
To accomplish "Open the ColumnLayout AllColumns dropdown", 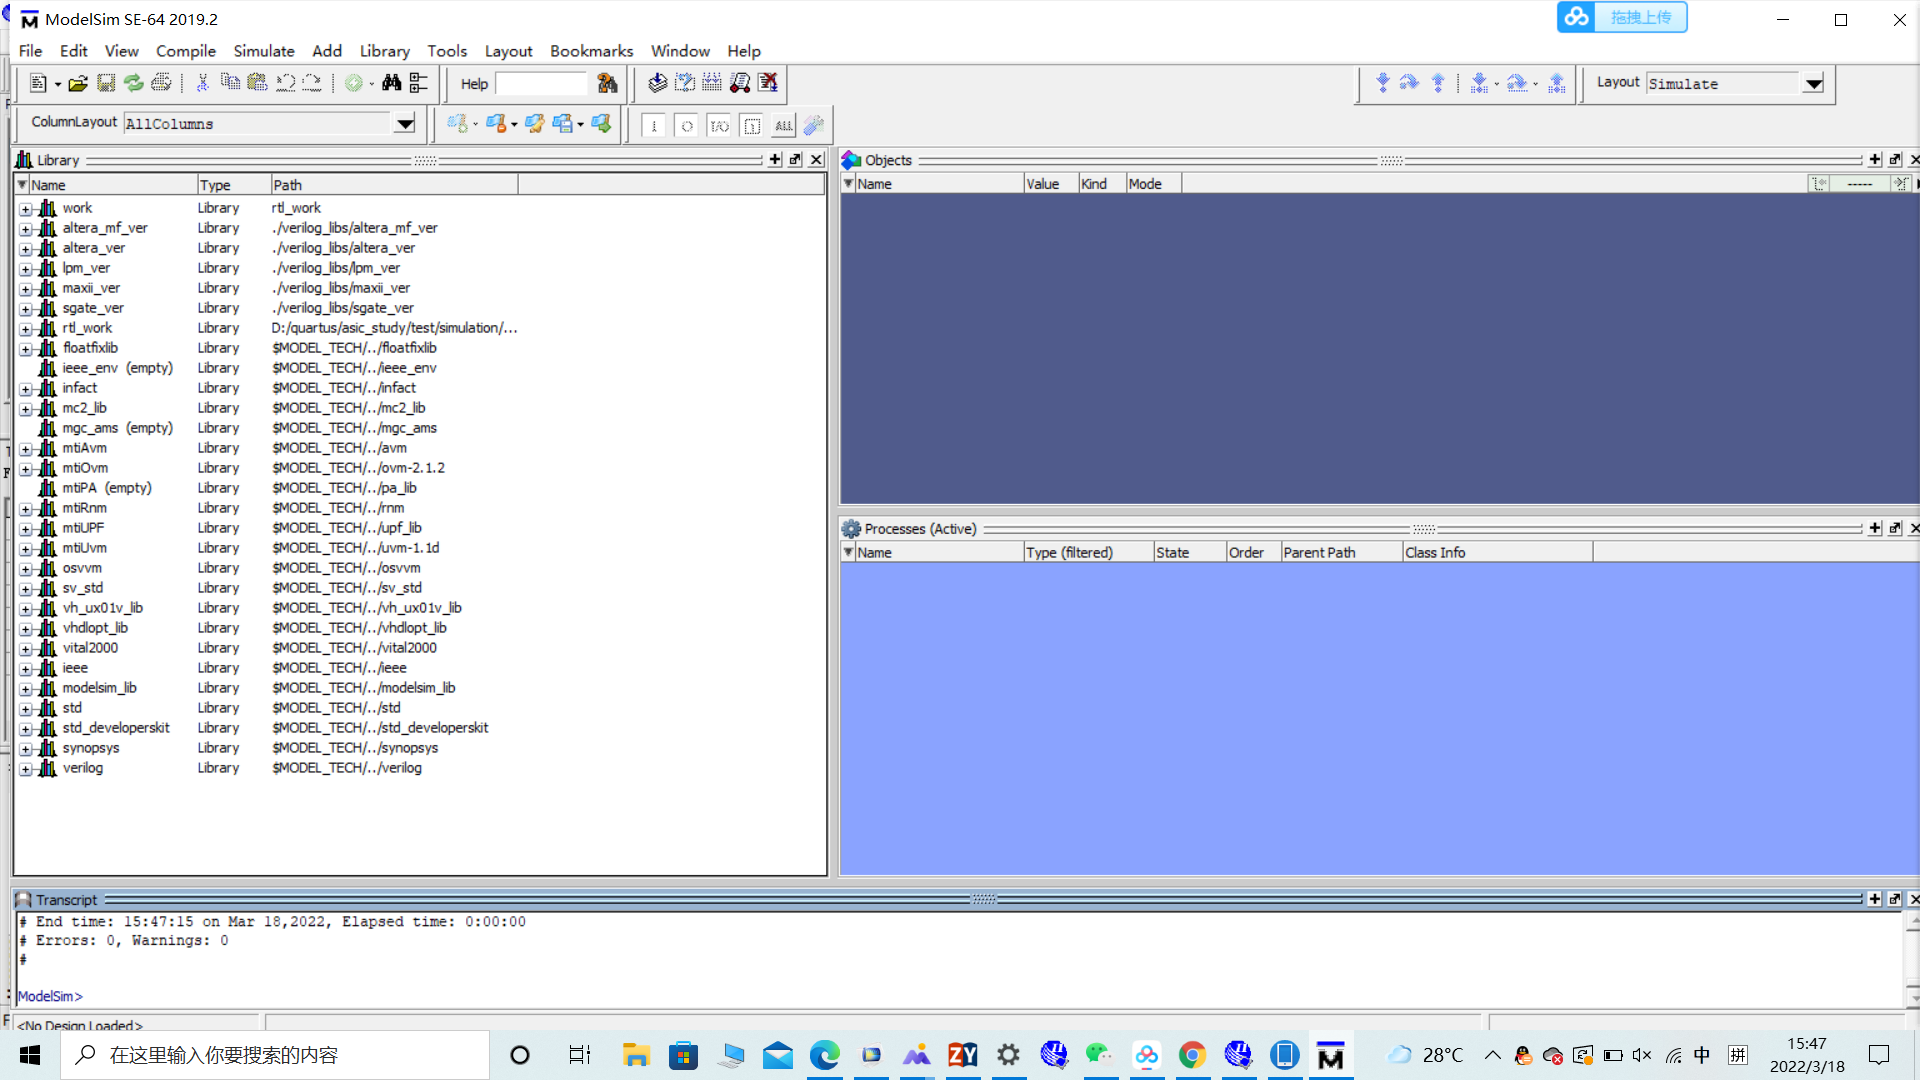I will pyautogui.click(x=403, y=123).
